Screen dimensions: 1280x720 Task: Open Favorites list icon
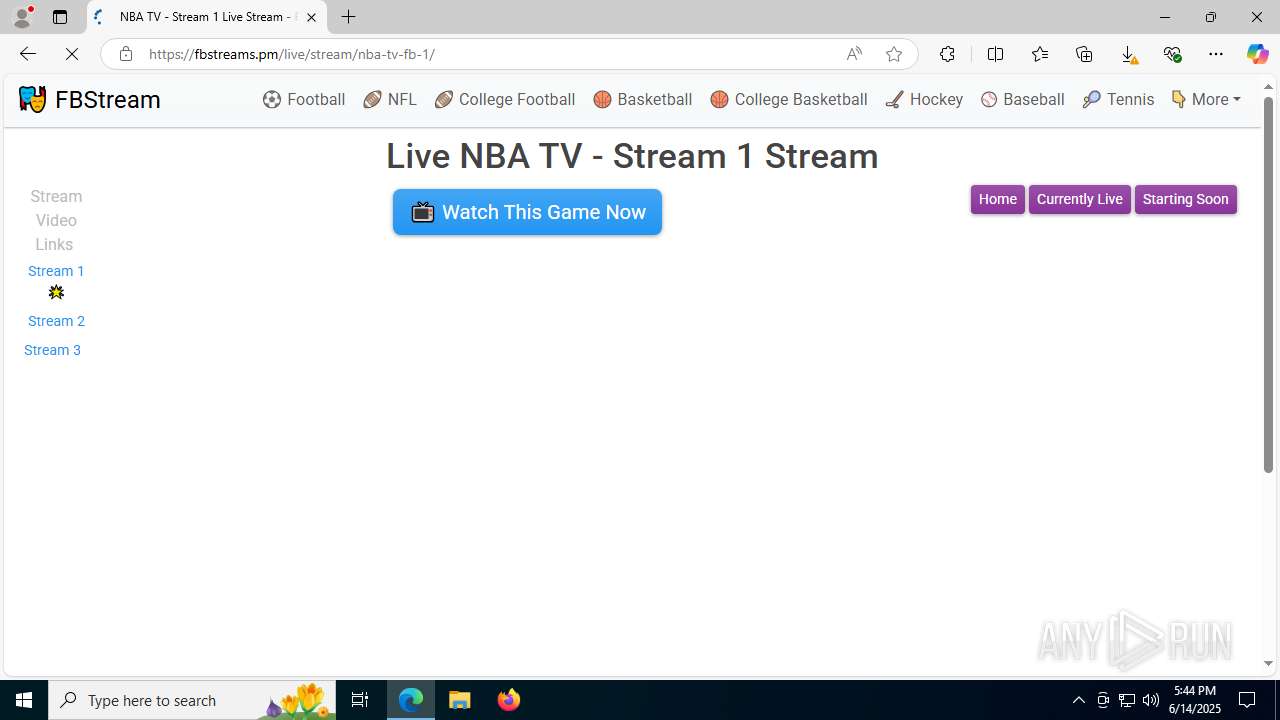tap(1040, 54)
